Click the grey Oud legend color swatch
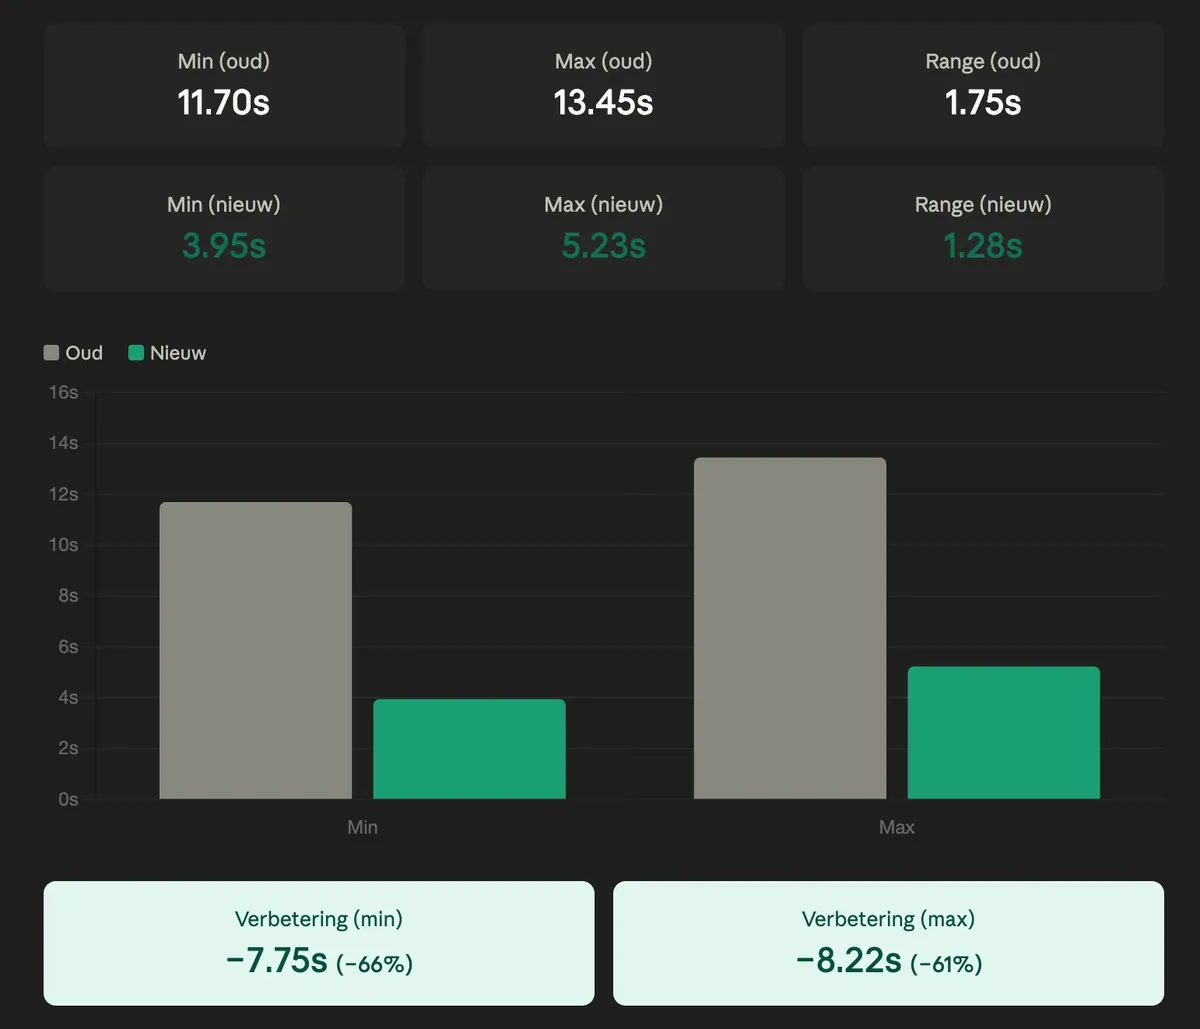The height and width of the screenshot is (1029, 1200). point(51,353)
